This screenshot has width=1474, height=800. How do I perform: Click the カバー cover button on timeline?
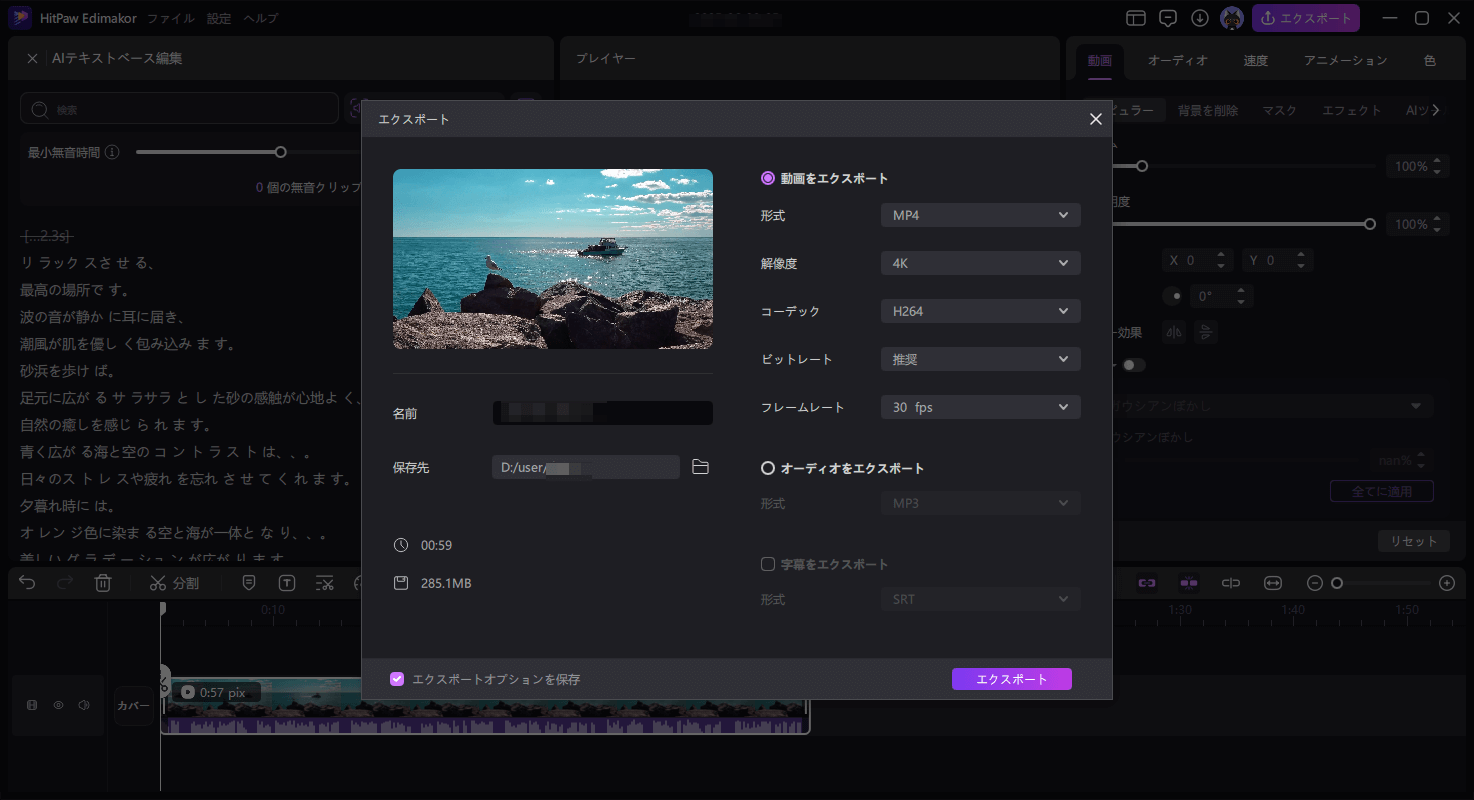(x=134, y=705)
